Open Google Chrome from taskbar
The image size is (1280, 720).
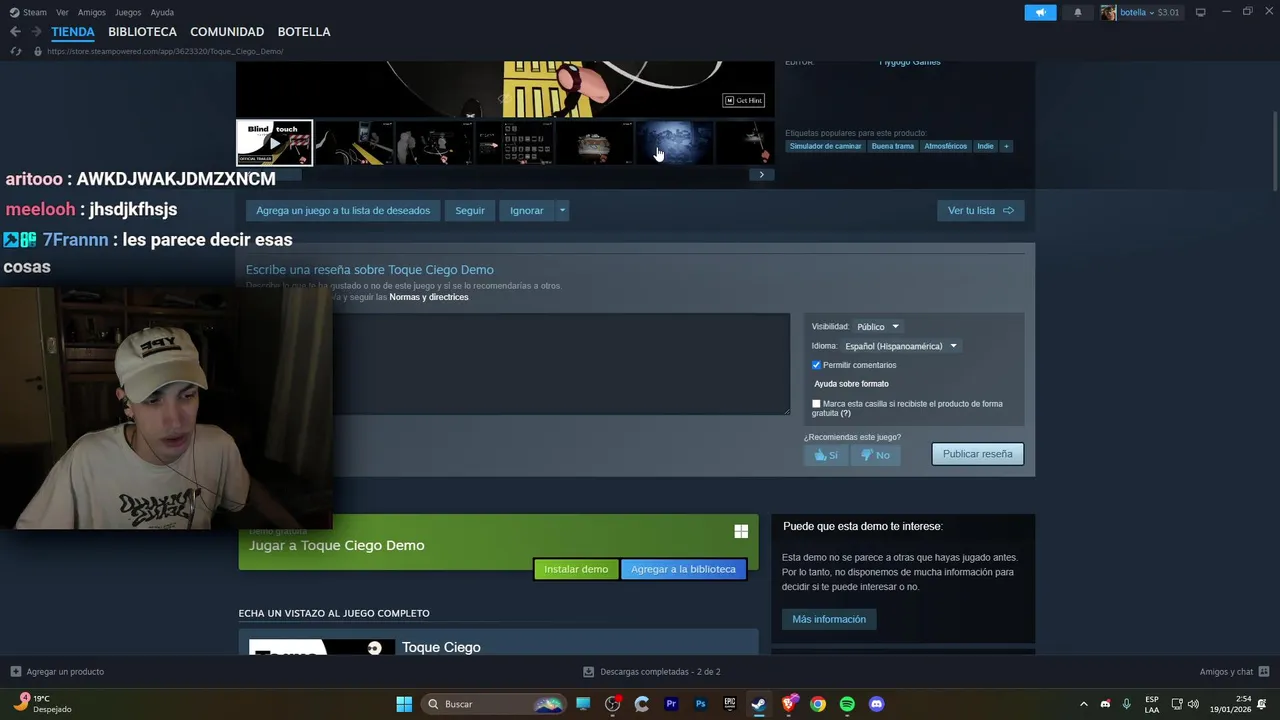tap(818, 704)
